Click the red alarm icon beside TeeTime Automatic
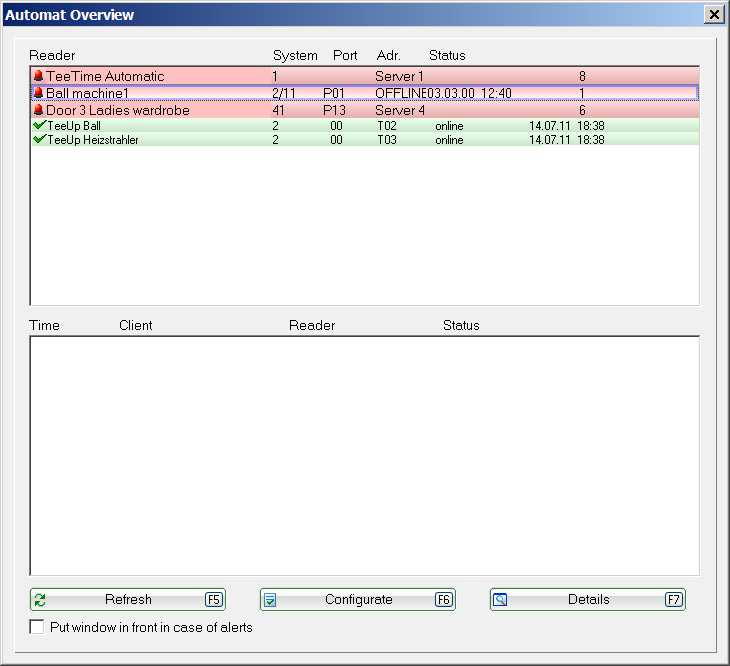 pos(39,76)
